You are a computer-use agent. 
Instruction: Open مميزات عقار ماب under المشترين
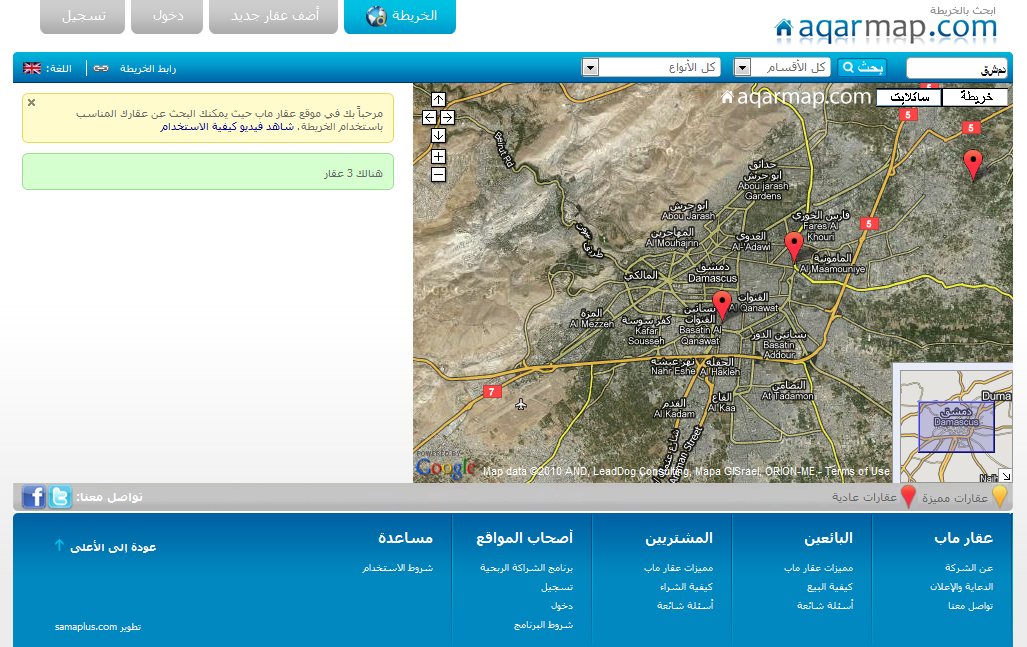click(x=679, y=568)
